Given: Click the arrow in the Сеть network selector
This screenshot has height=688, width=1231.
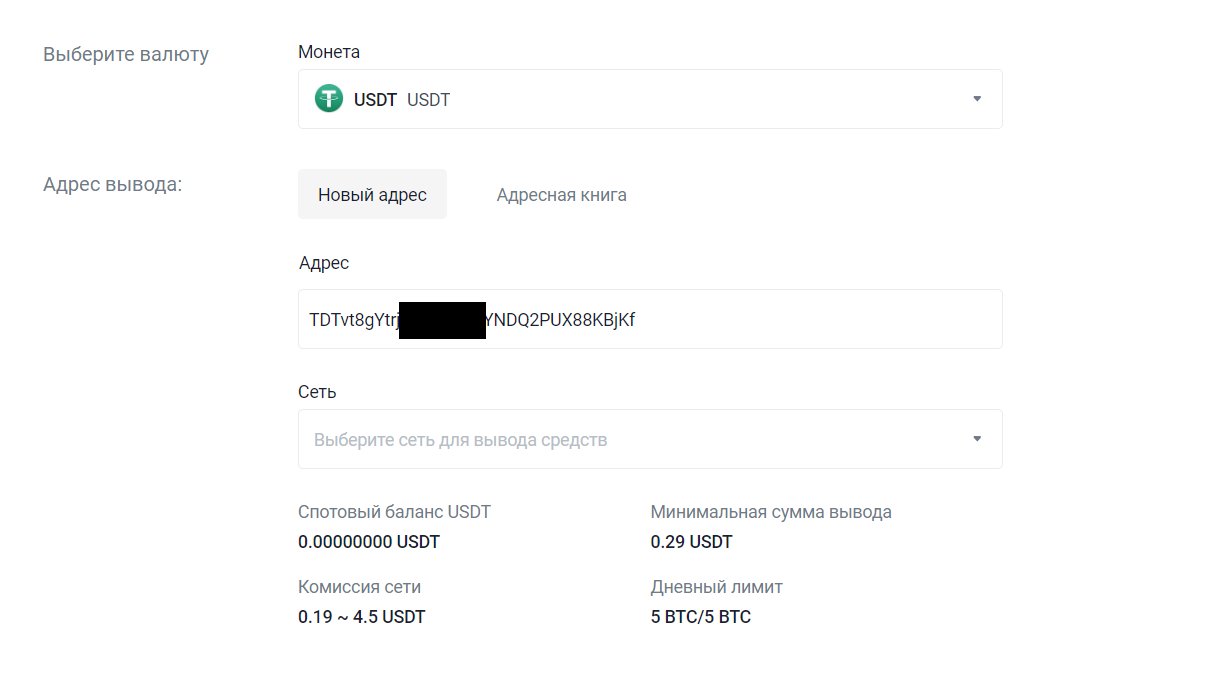Looking at the screenshot, I should [x=977, y=439].
